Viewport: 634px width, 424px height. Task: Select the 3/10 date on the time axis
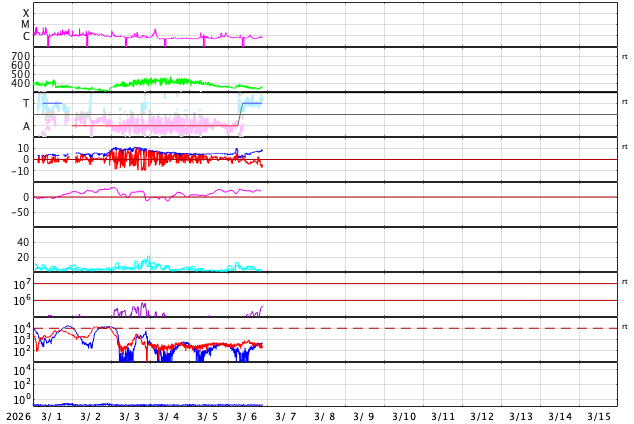[403, 416]
